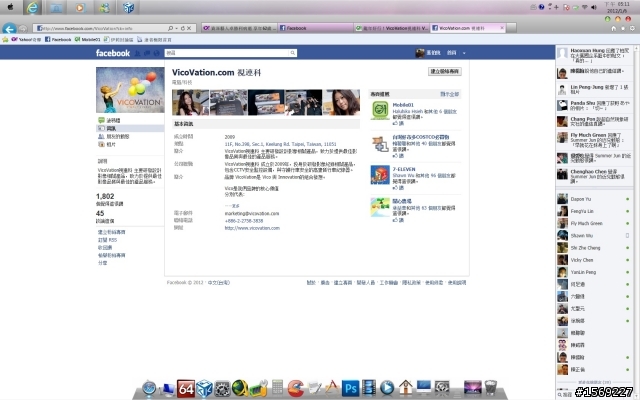
Task: Click the Facebook friend requests icon
Action: (138, 53)
